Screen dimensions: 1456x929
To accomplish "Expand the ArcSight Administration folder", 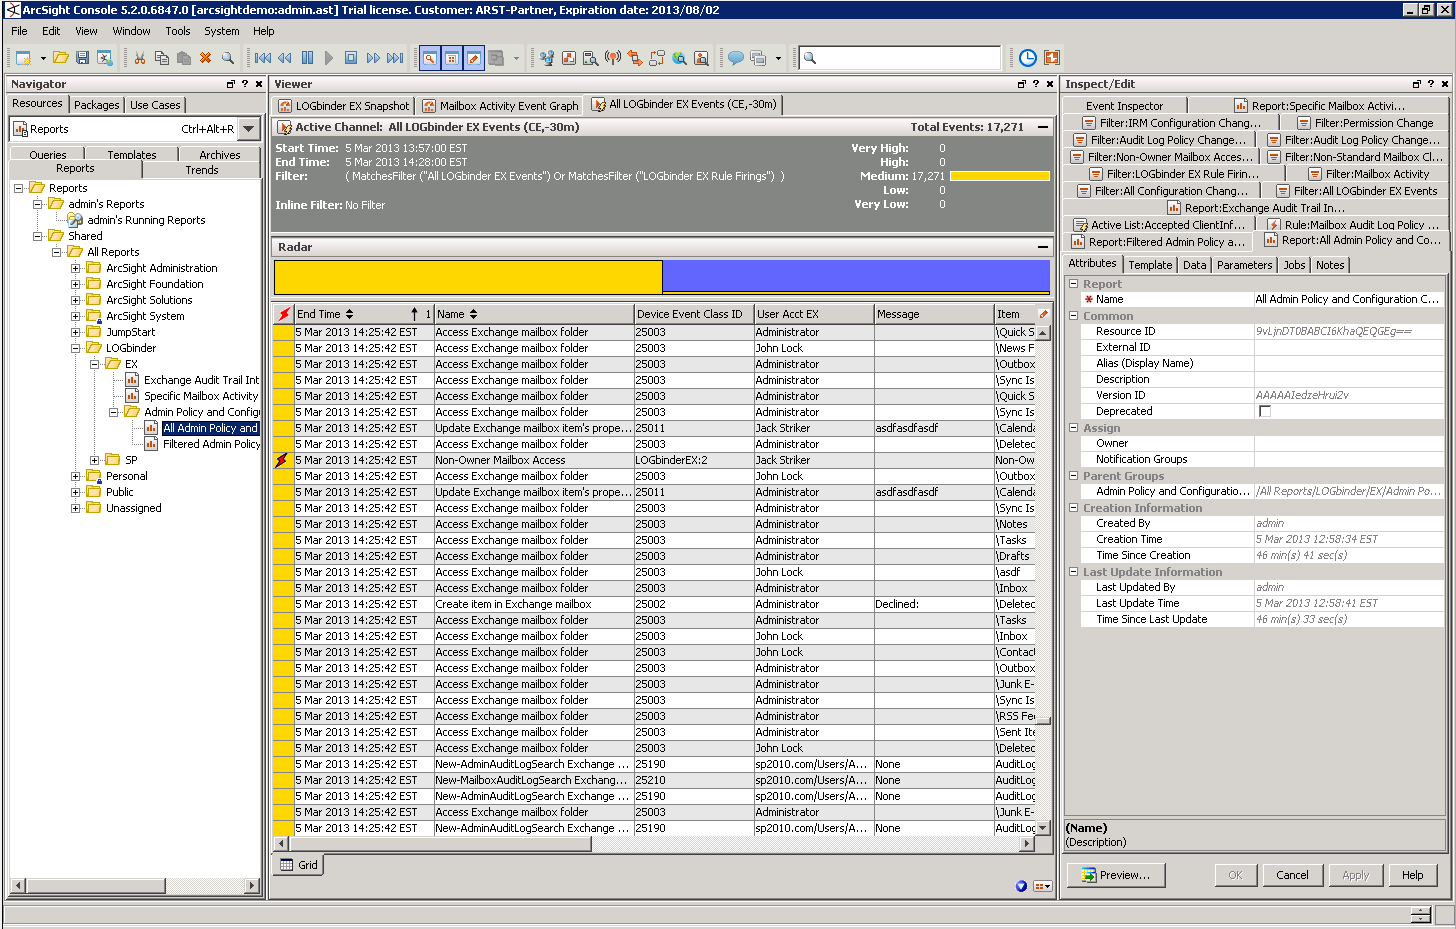I will 75,268.
